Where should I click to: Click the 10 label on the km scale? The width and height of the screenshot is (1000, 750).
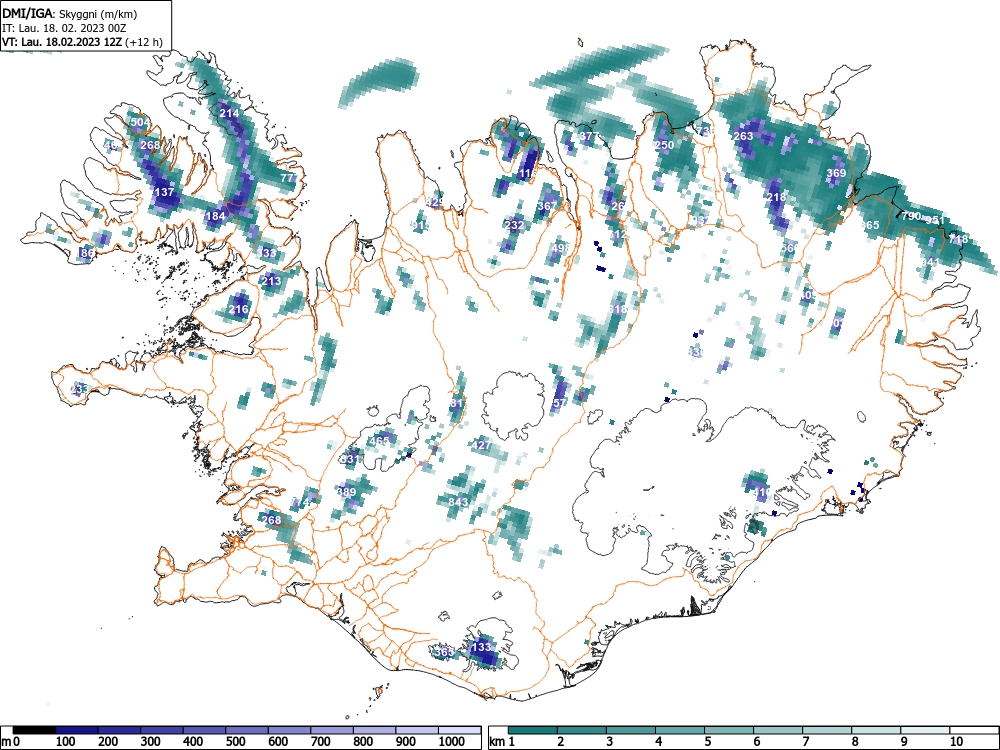[955, 742]
